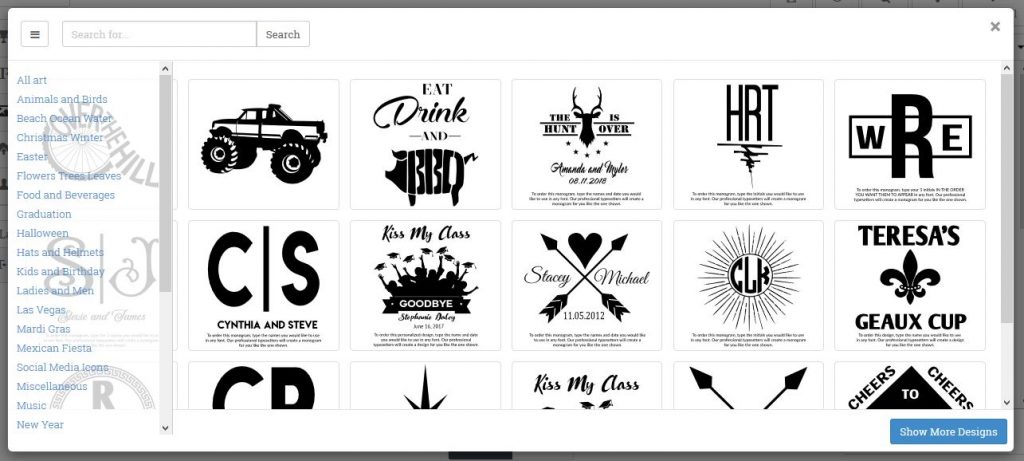
Task: Click the Search for... input field
Action: [159, 34]
